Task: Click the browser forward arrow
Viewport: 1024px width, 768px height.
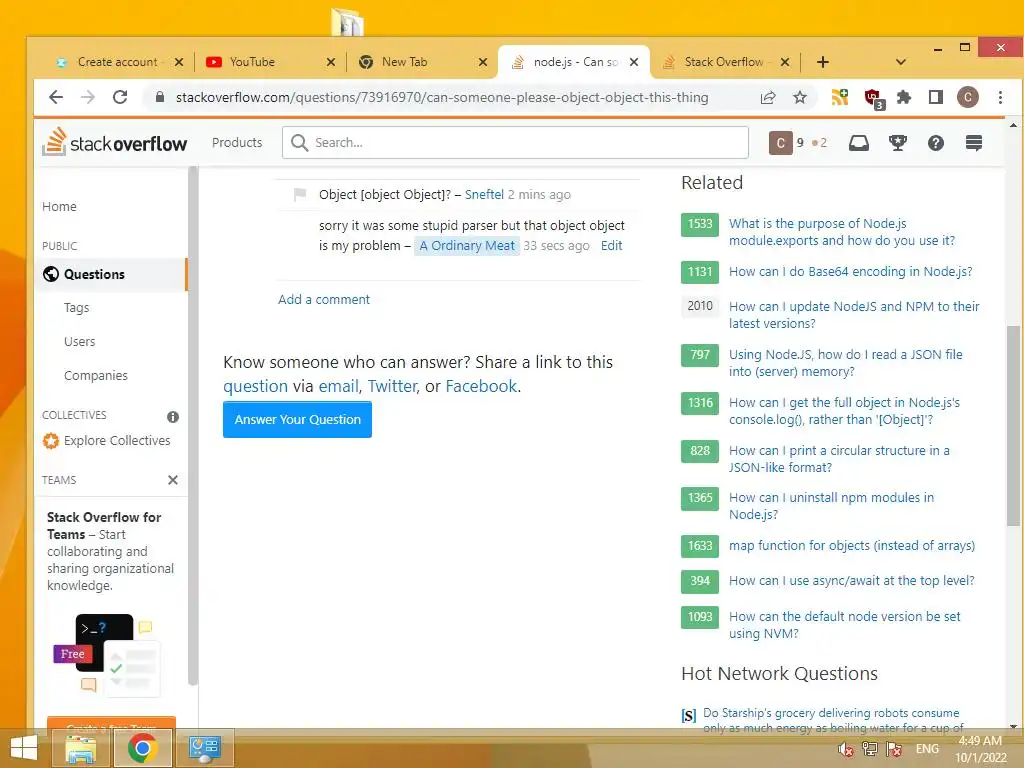Action: [88, 97]
